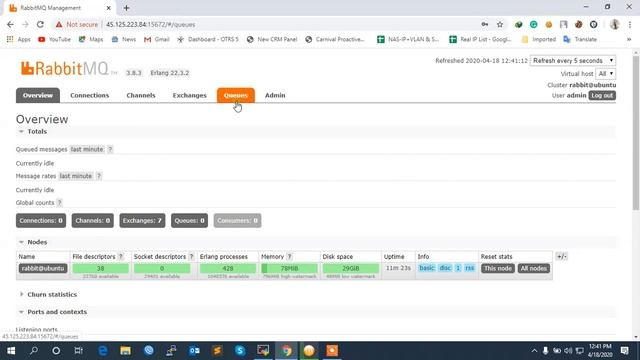
Task: Click the rss info tag
Action: [469, 268]
